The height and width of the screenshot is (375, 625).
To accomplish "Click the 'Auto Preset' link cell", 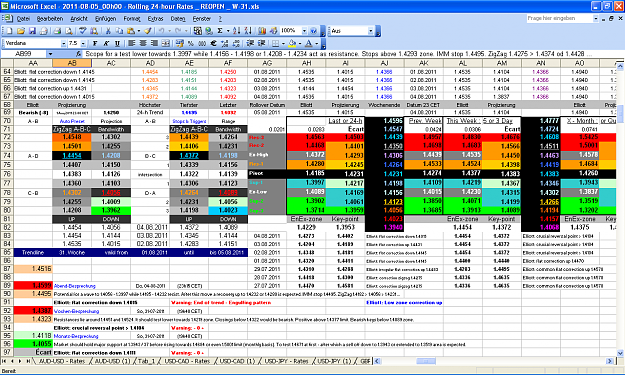I will point(72,121).
